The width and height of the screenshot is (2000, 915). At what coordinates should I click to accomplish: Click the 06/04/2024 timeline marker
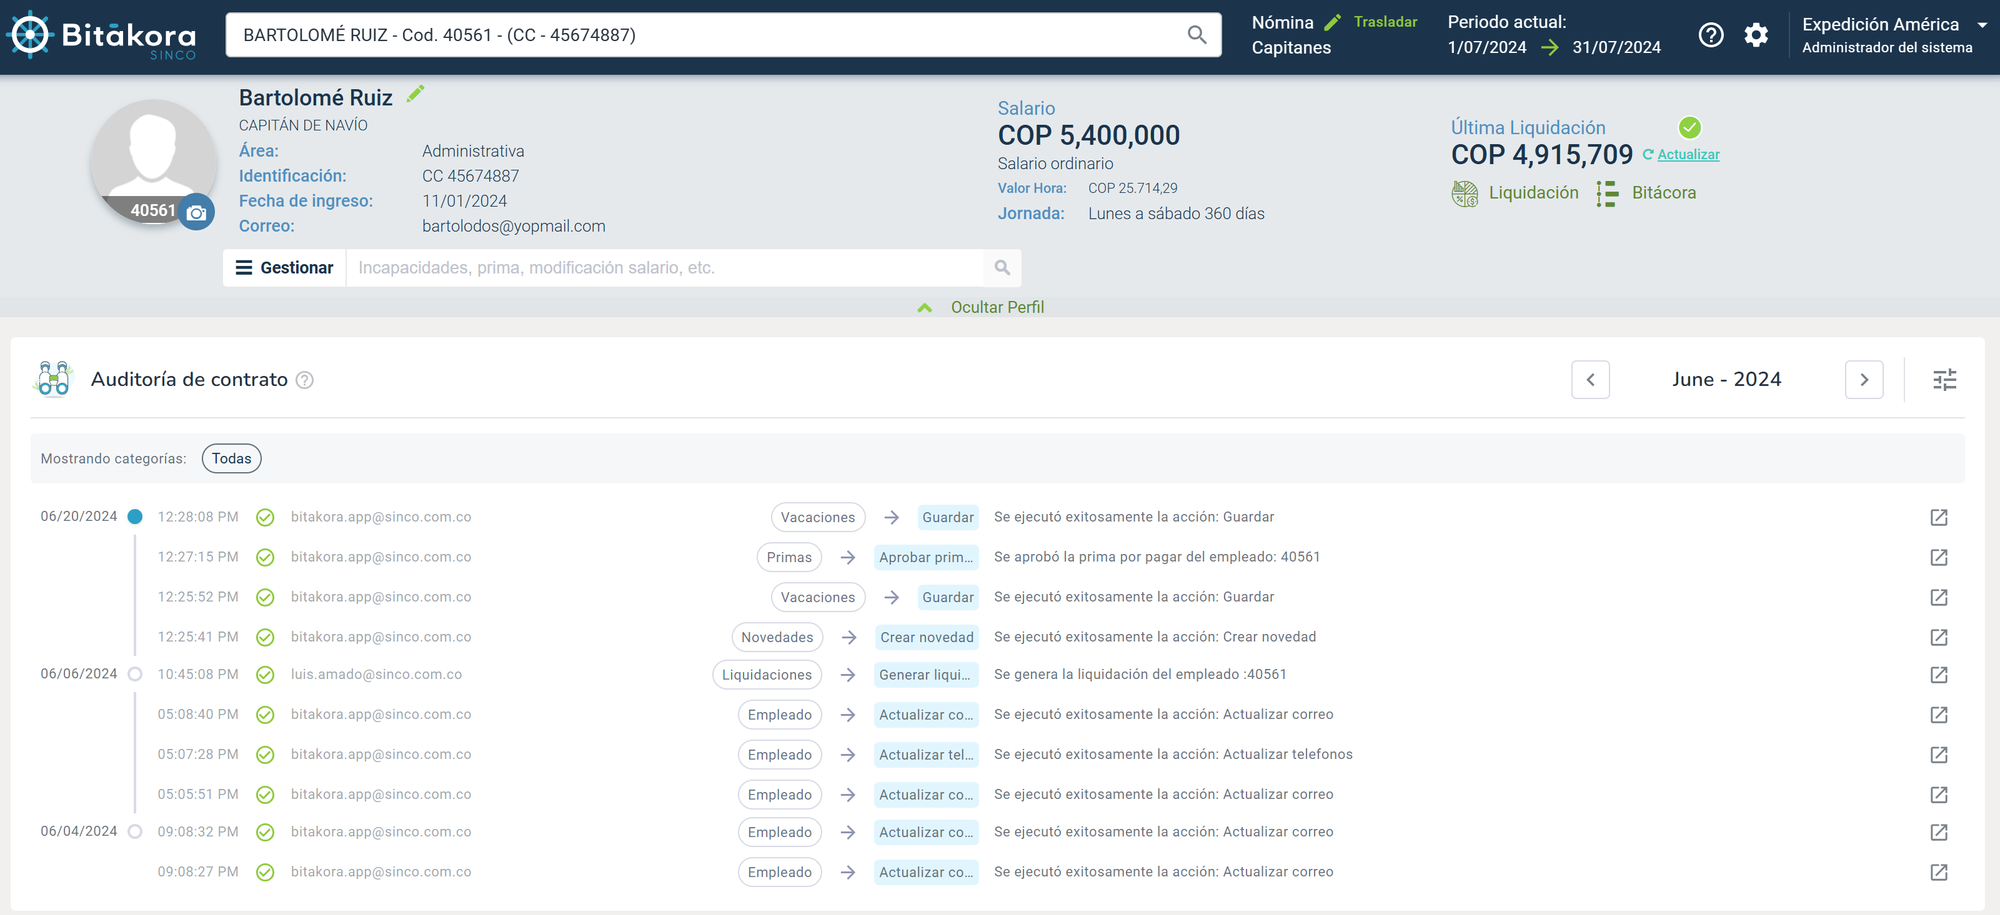click(x=135, y=832)
